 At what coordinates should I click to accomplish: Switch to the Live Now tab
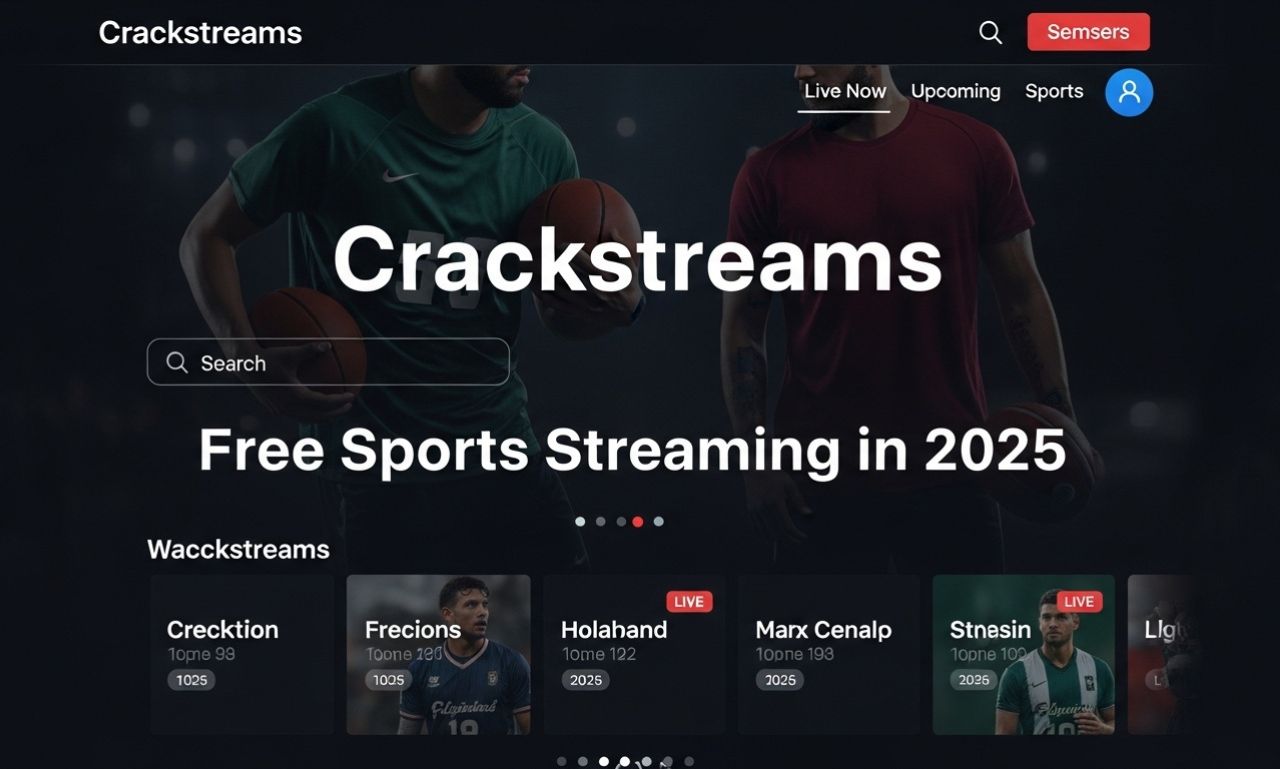[x=845, y=91]
